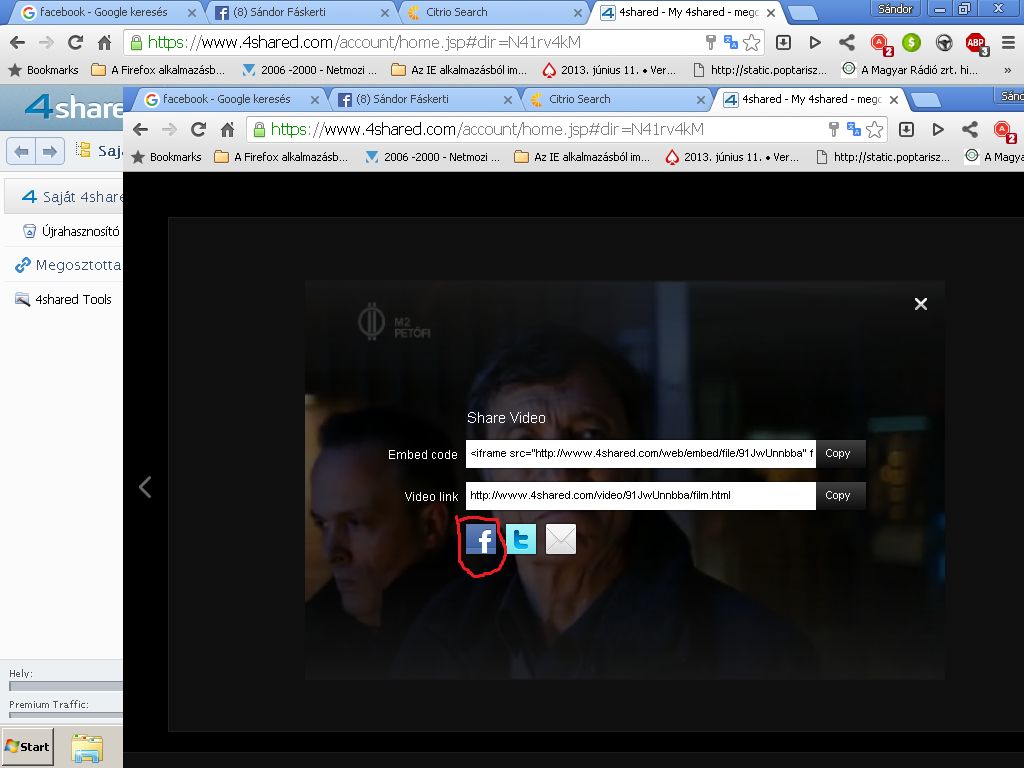This screenshot has height=768, width=1024.
Task: Click the outer address bar URL
Action: [x=364, y=42]
